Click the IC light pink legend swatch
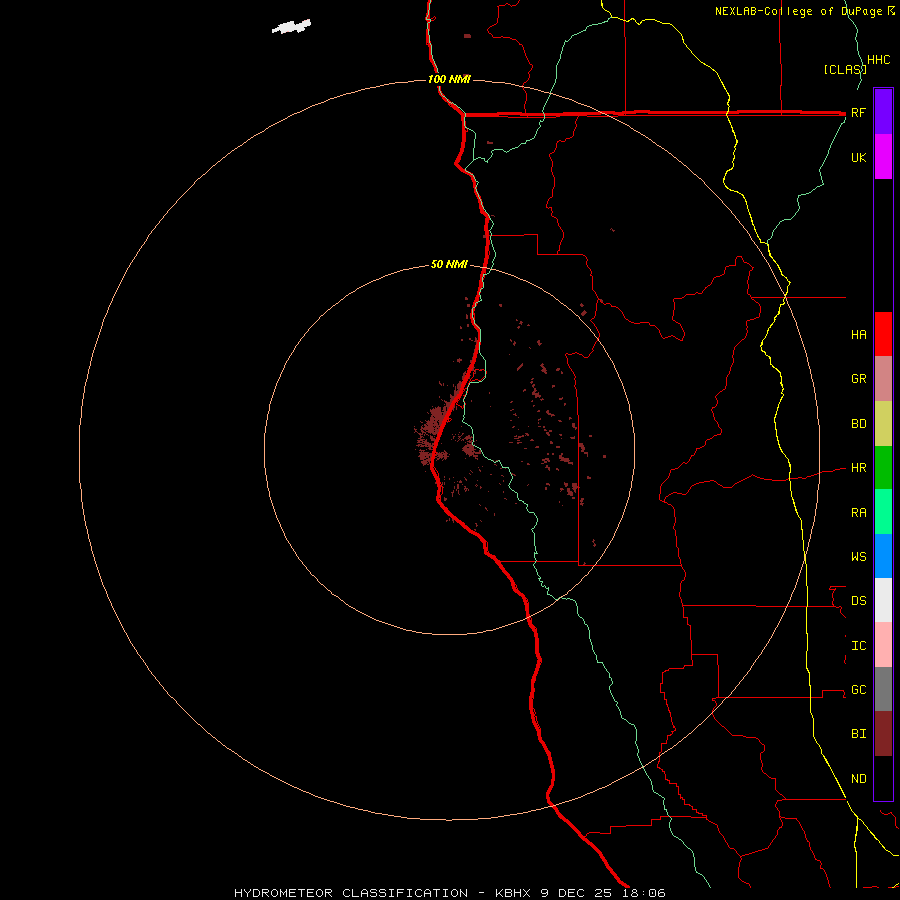This screenshot has width=900, height=900. pos(883,645)
